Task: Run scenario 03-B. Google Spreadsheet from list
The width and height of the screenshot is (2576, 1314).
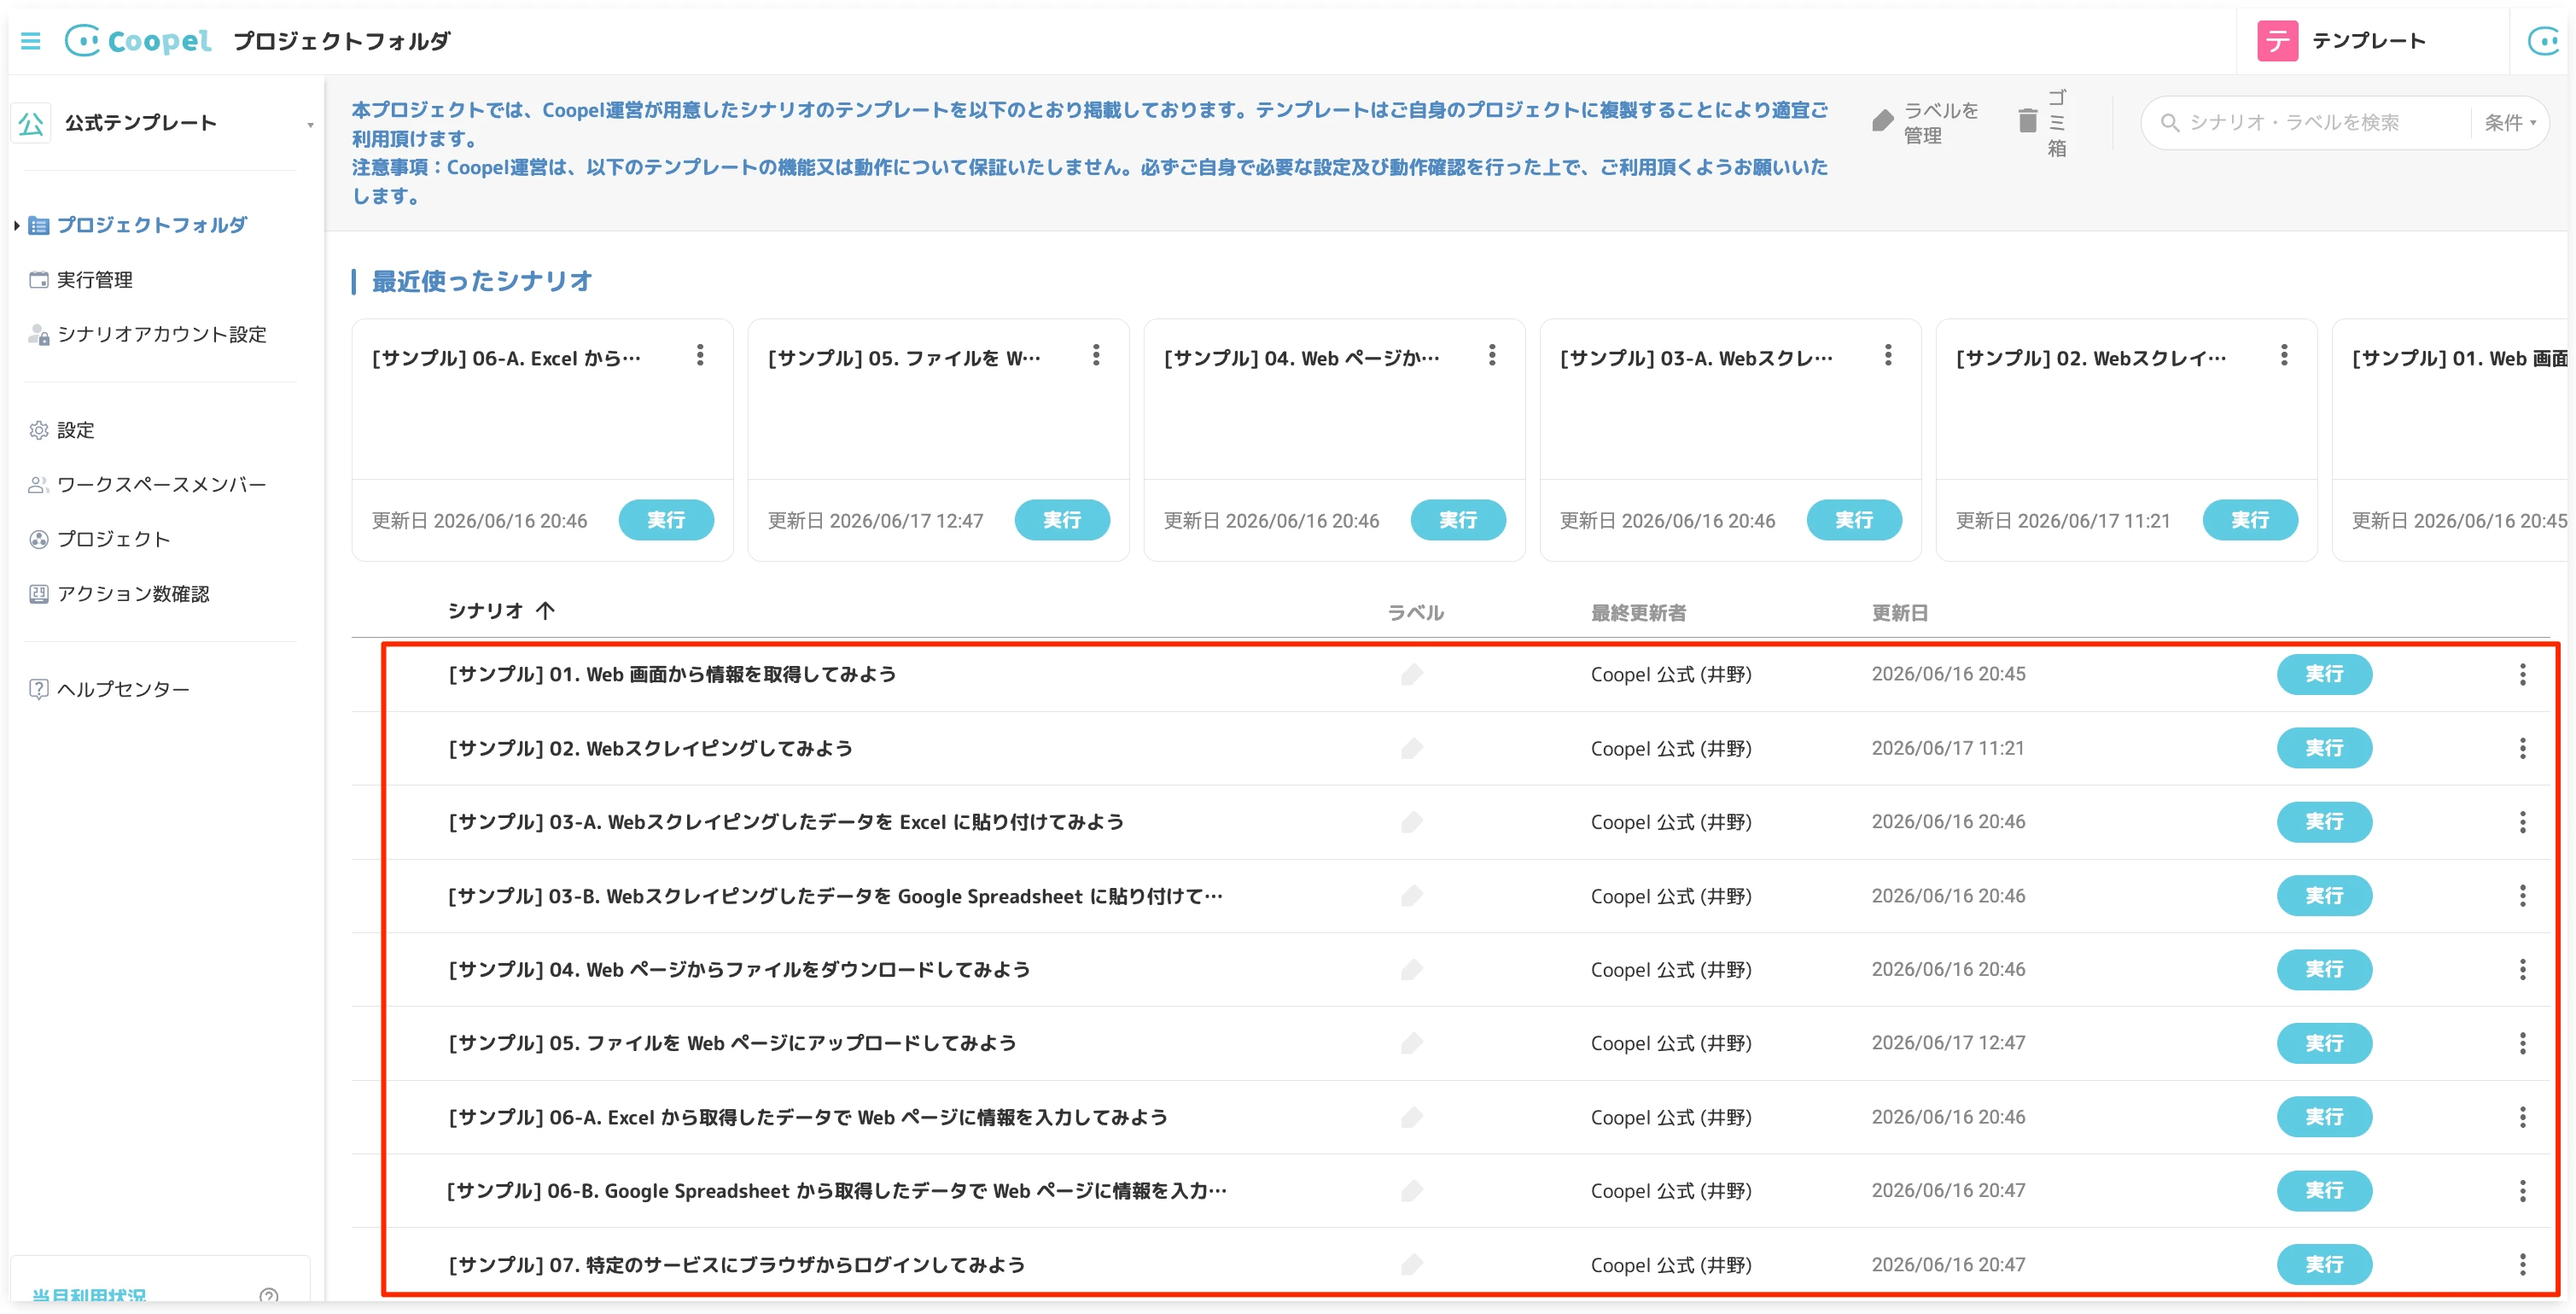Action: pyautogui.click(x=2324, y=896)
